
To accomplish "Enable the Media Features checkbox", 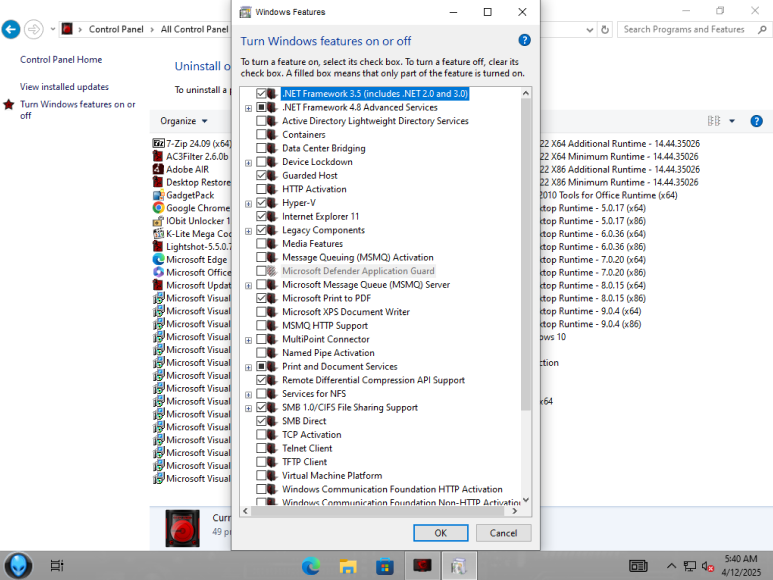I will click(x=261, y=243).
